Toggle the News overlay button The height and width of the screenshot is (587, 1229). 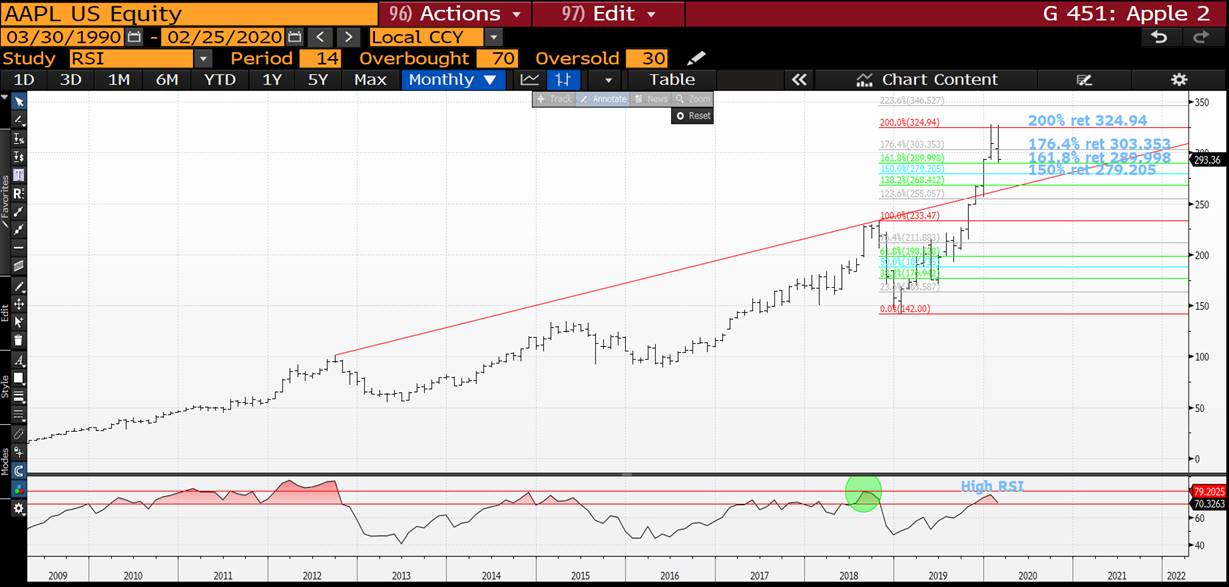pos(651,99)
